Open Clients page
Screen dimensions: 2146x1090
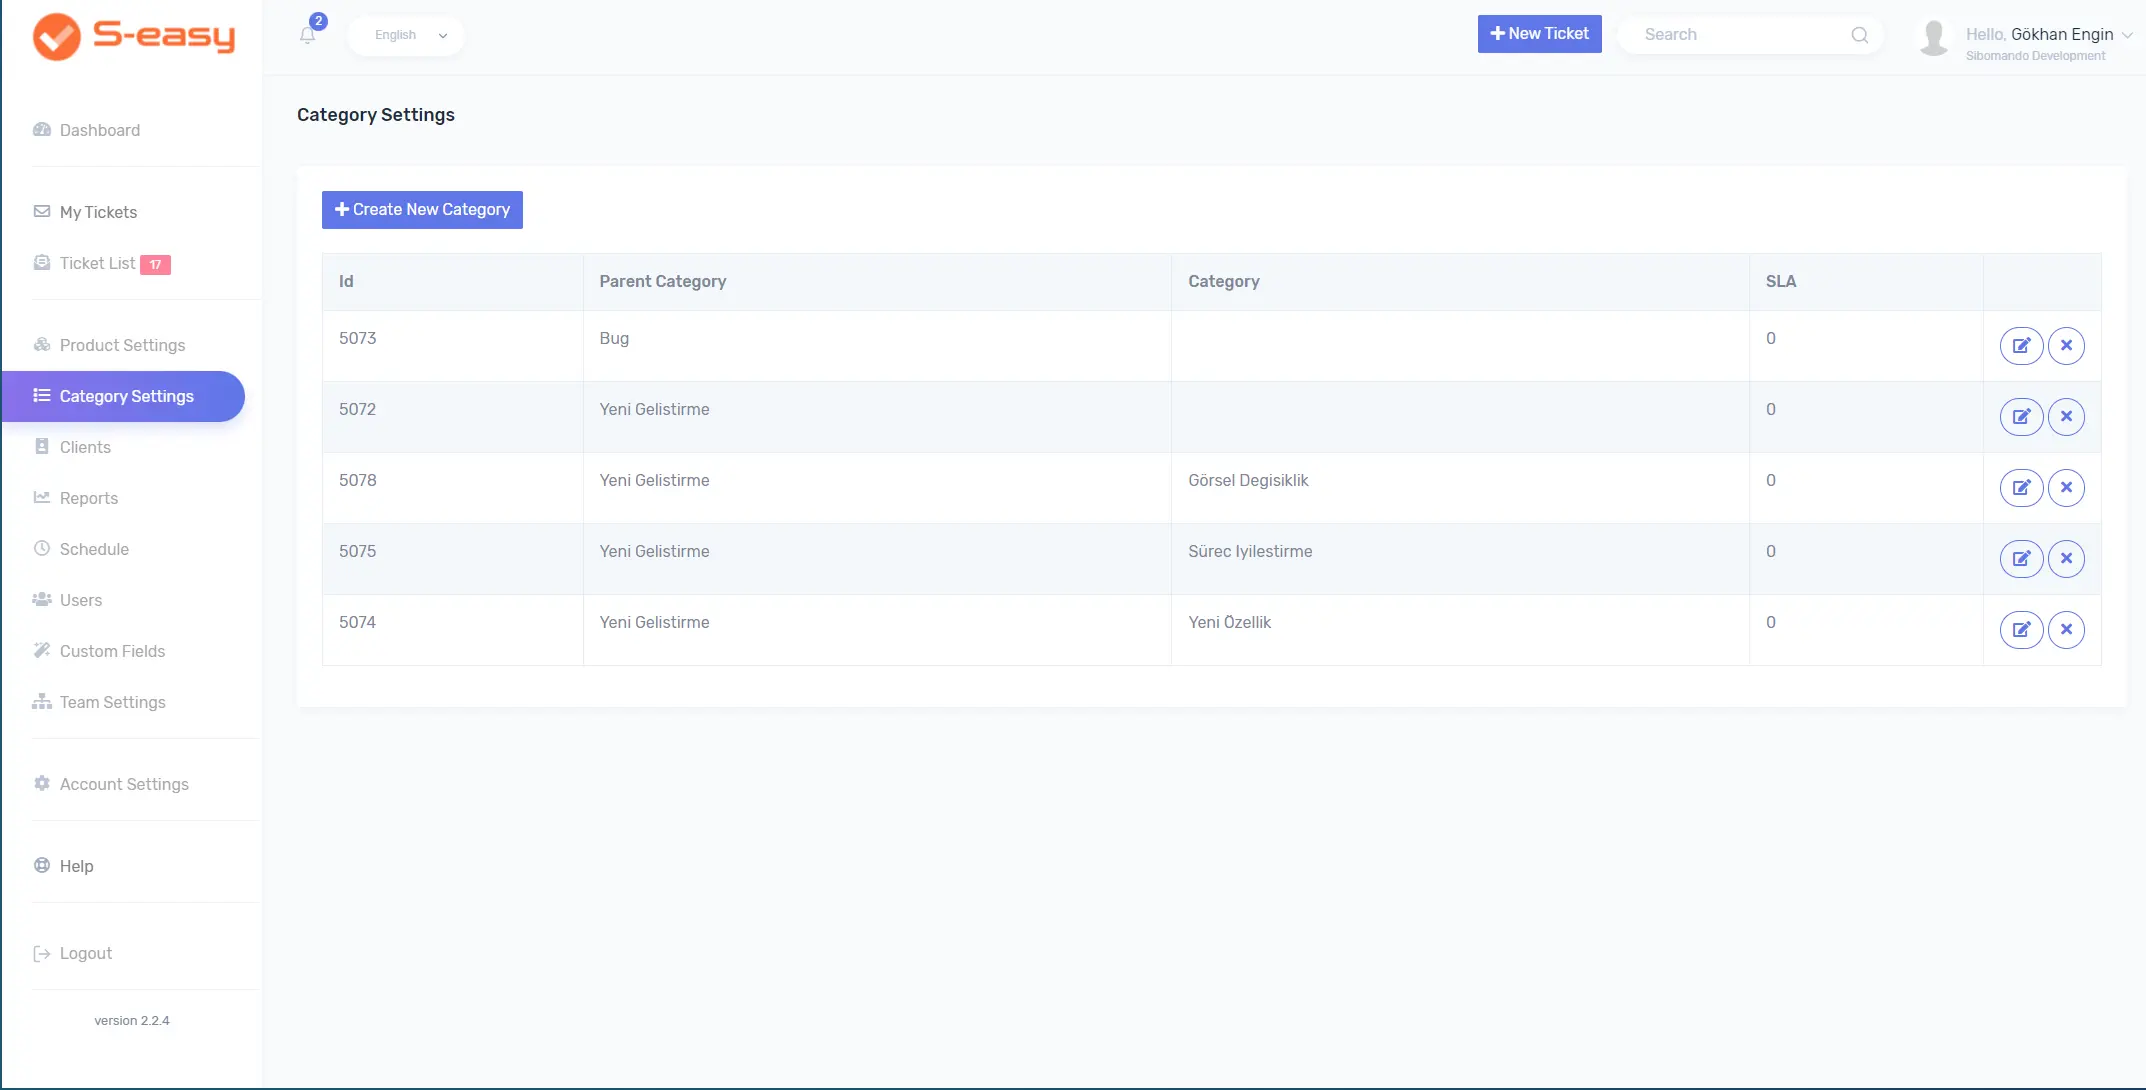pos(85,447)
